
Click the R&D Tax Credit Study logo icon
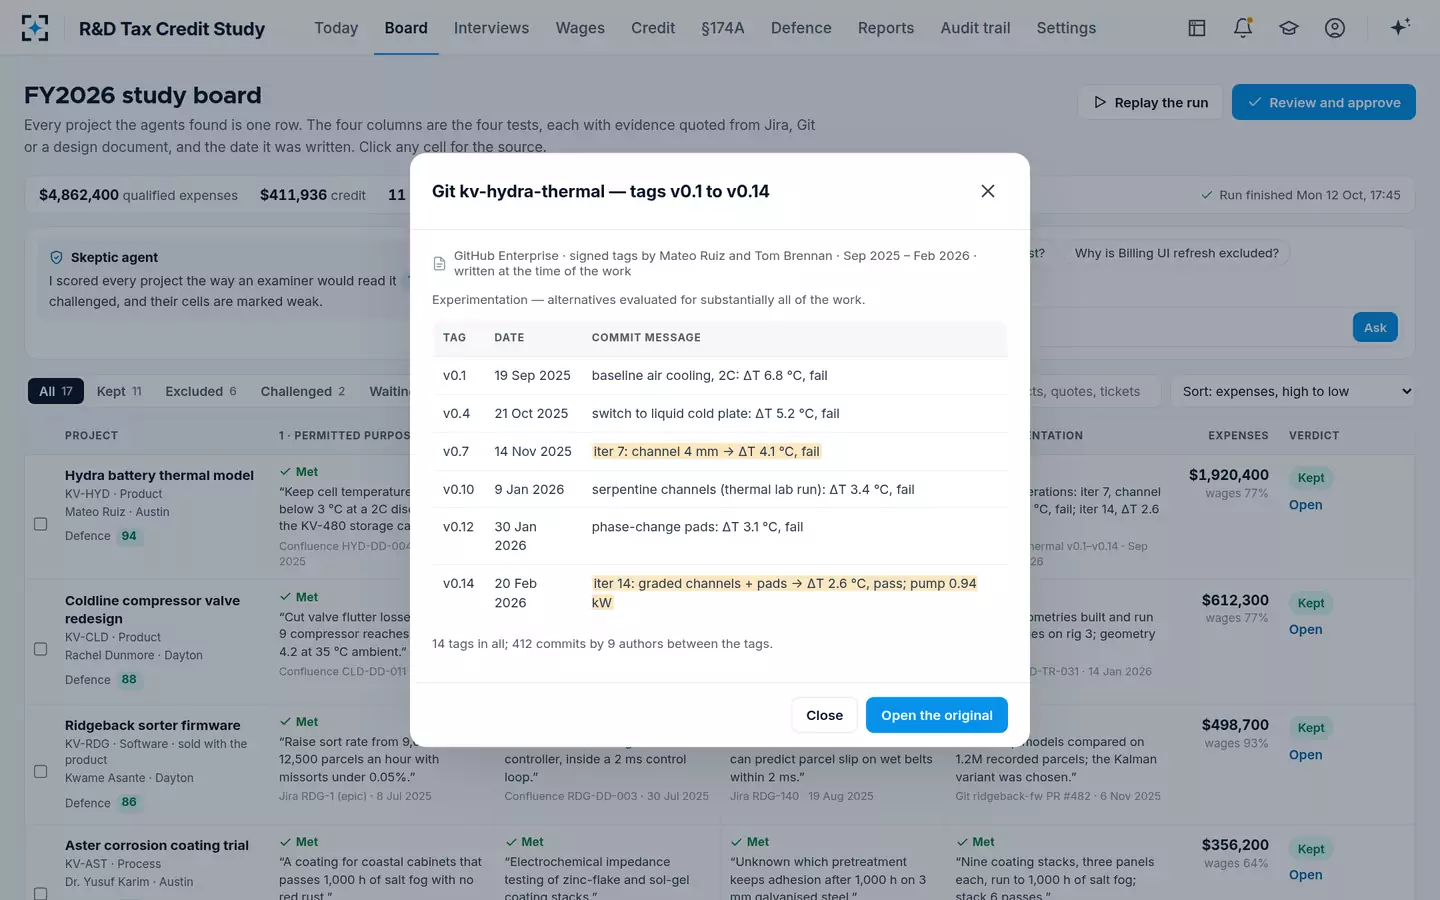click(35, 28)
